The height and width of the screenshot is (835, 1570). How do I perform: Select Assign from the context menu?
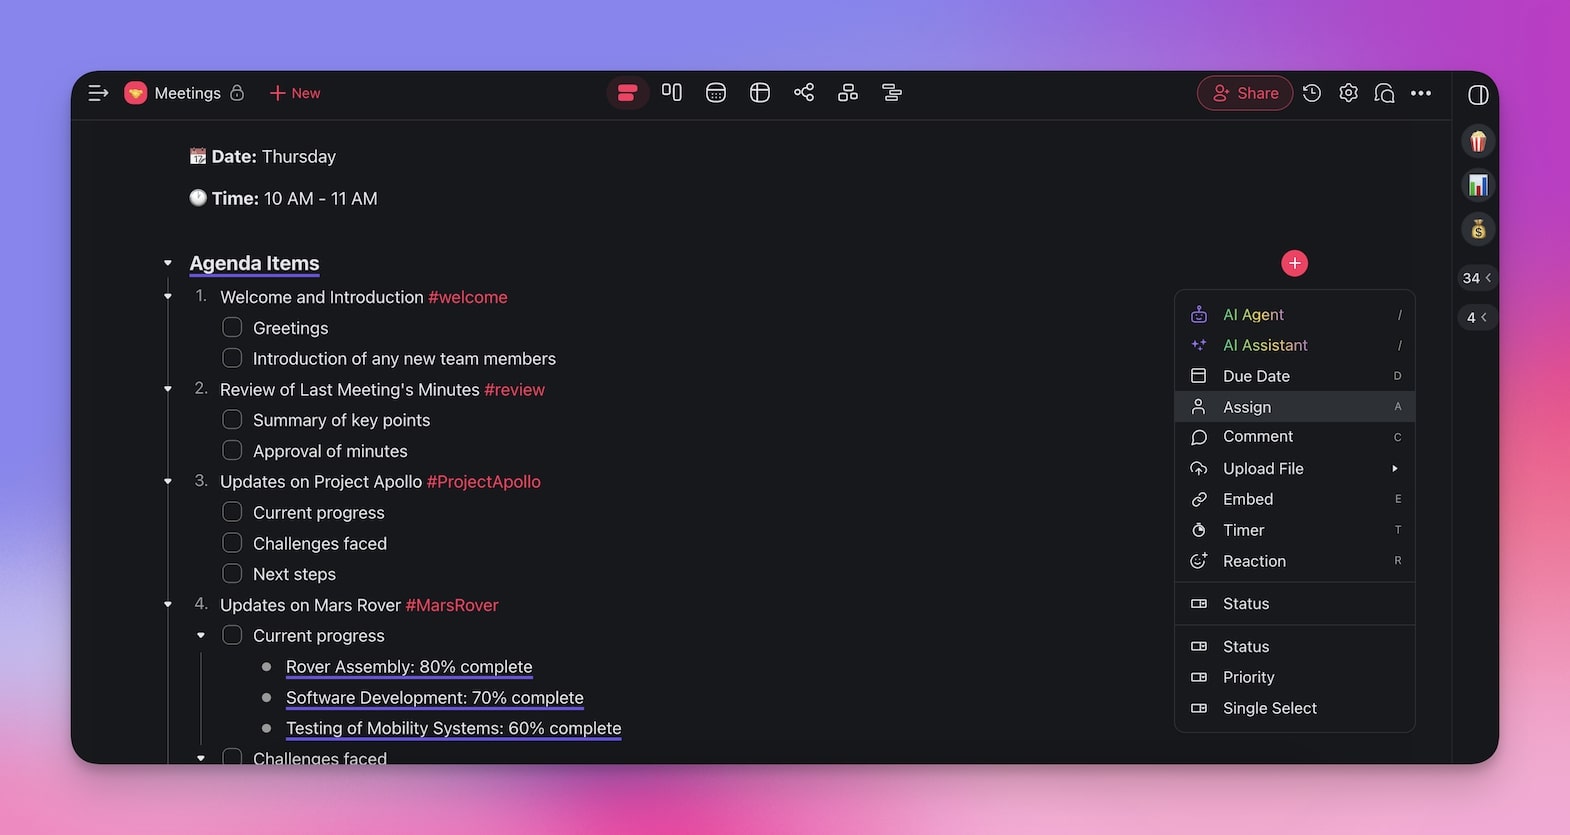tap(1247, 407)
